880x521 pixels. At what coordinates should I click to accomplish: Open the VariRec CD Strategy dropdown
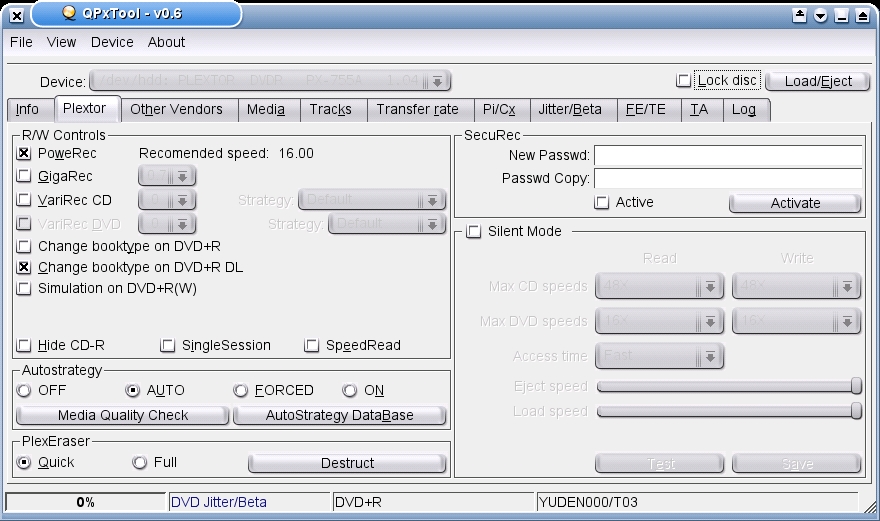[x=372, y=200]
